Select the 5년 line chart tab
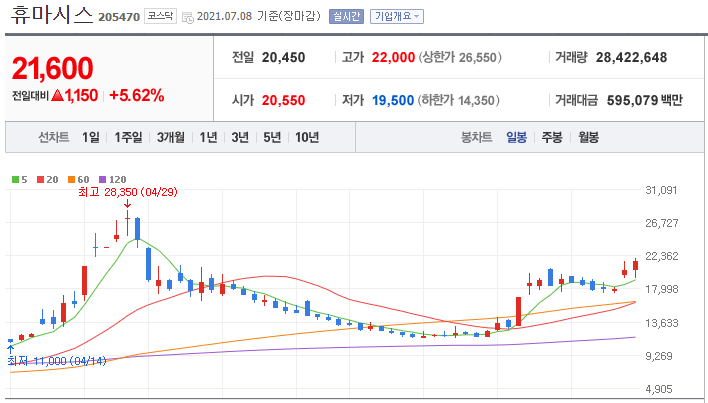 (272, 137)
